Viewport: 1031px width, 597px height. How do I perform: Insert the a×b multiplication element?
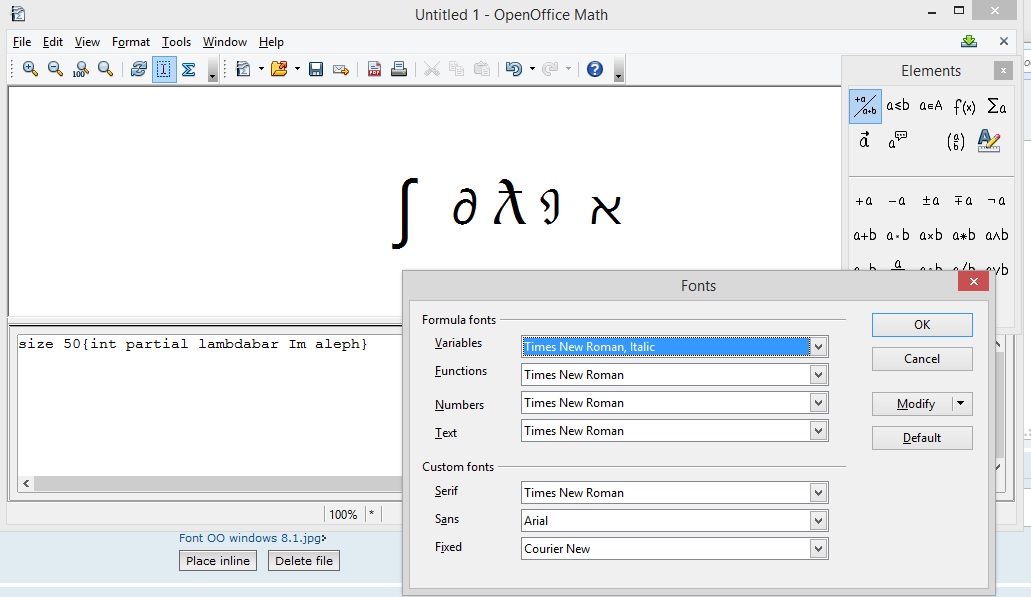pos(931,236)
